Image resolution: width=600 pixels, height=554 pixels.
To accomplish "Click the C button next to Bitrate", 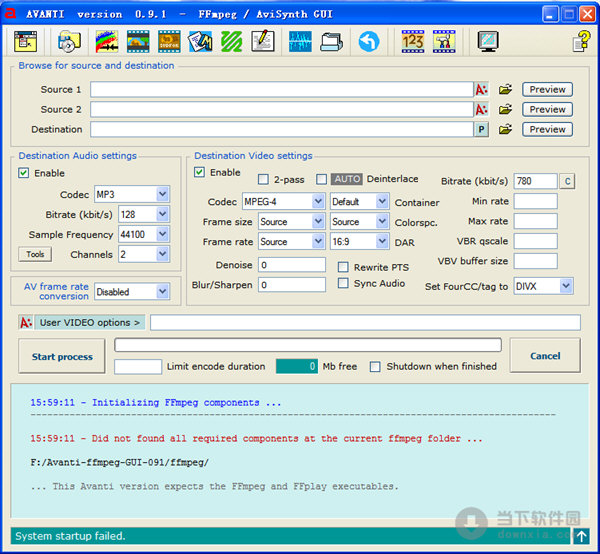I will click(x=567, y=181).
